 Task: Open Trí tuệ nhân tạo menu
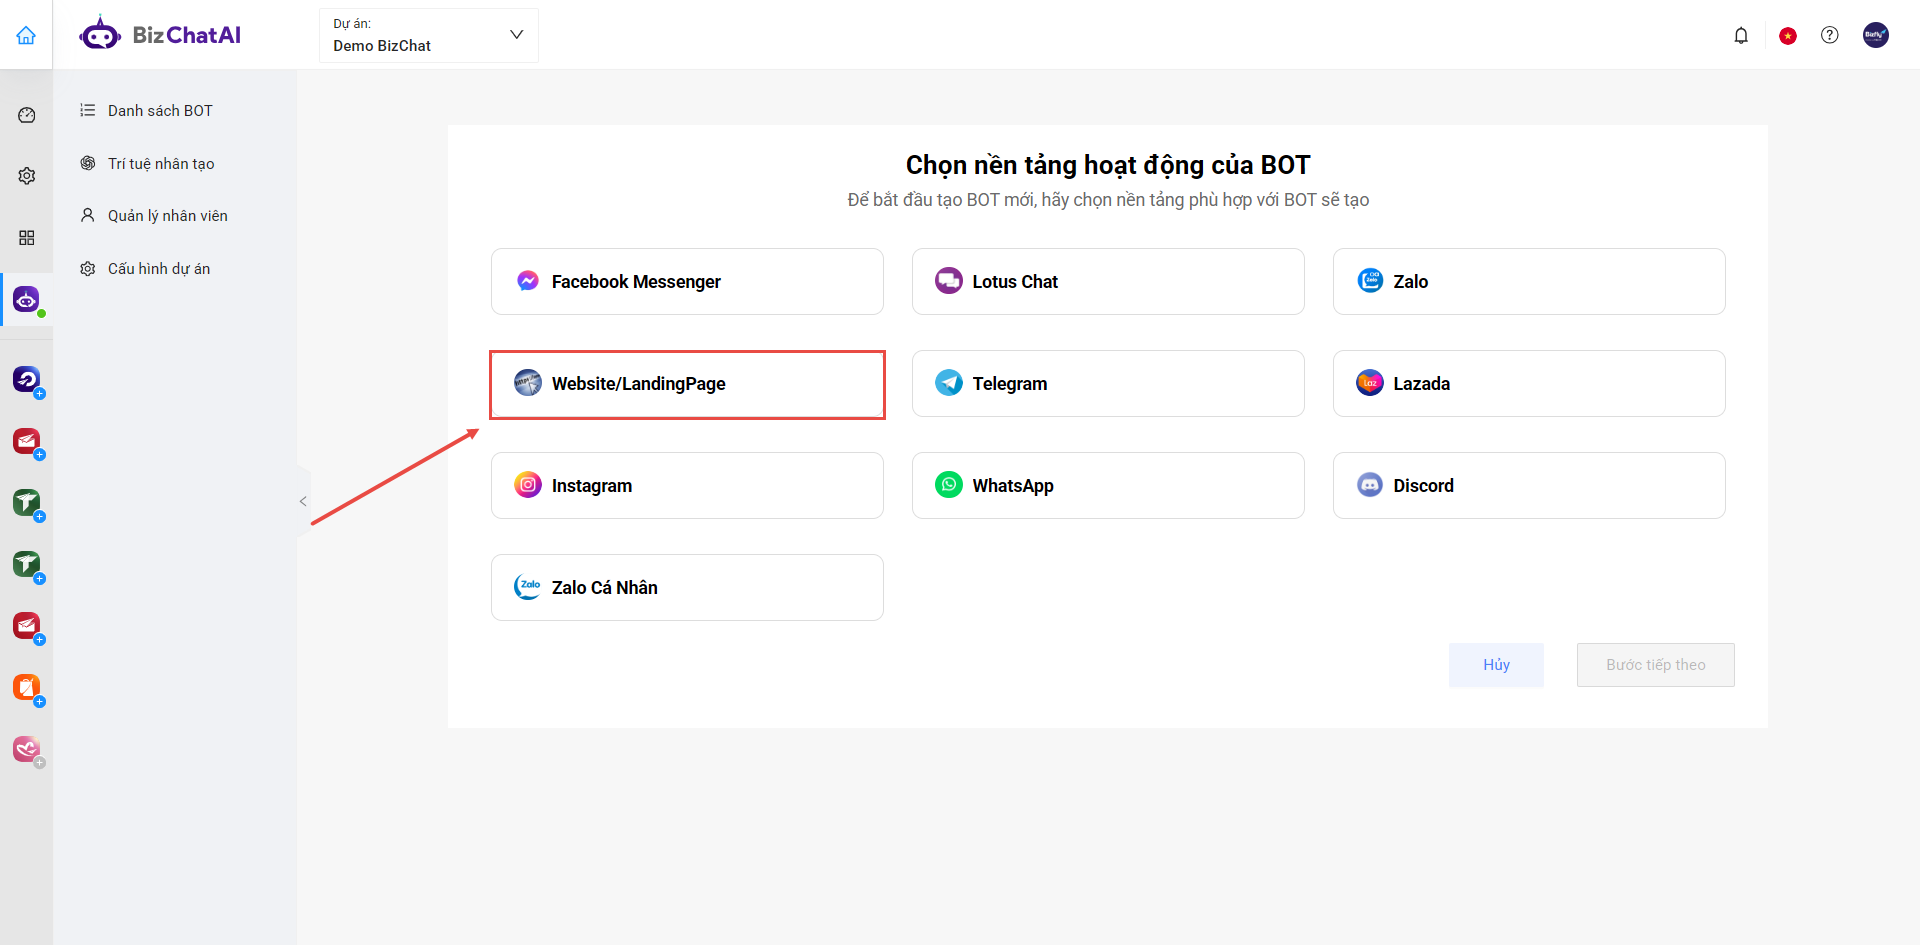click(147, 164)
